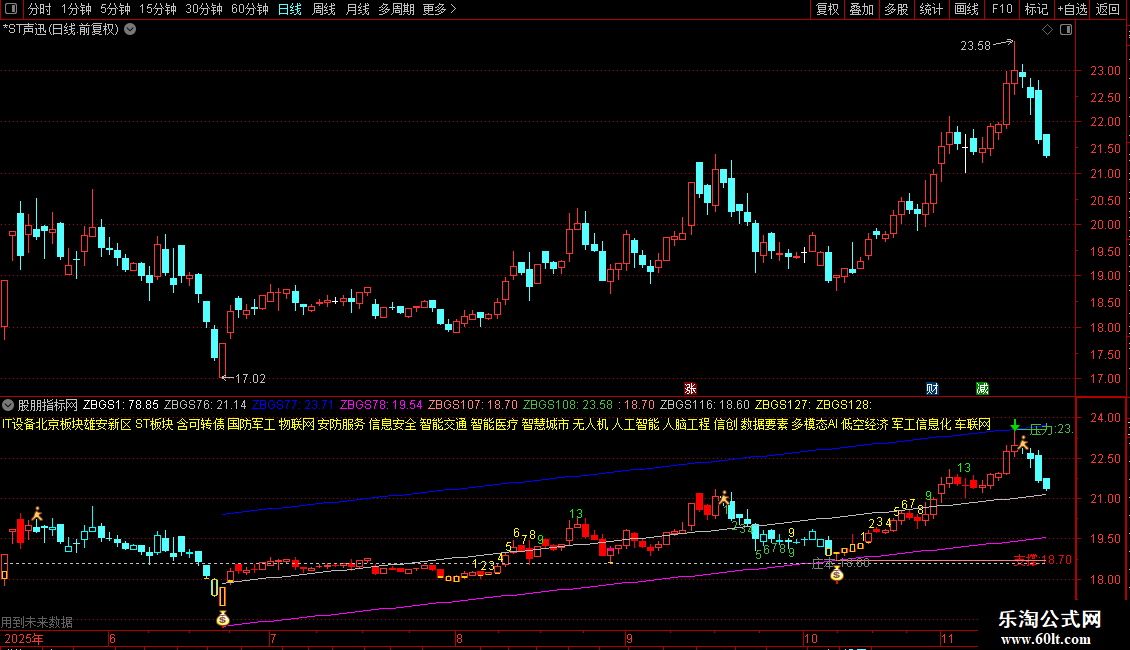Select the 15分钟 period

158,9
